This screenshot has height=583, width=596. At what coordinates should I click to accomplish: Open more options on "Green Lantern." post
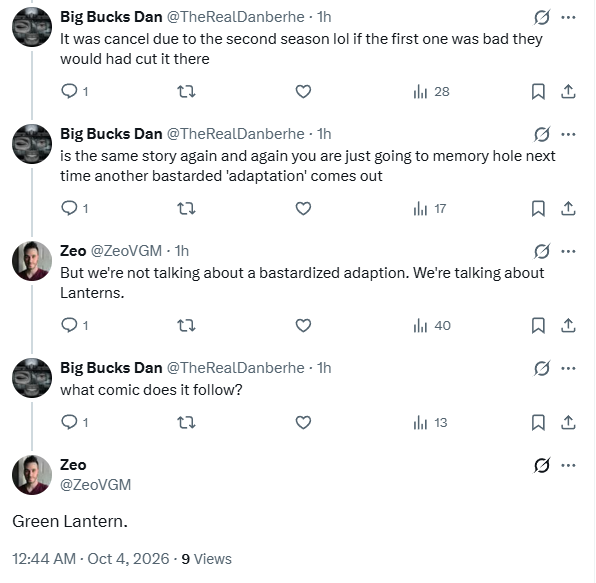(x=568, y=465)
